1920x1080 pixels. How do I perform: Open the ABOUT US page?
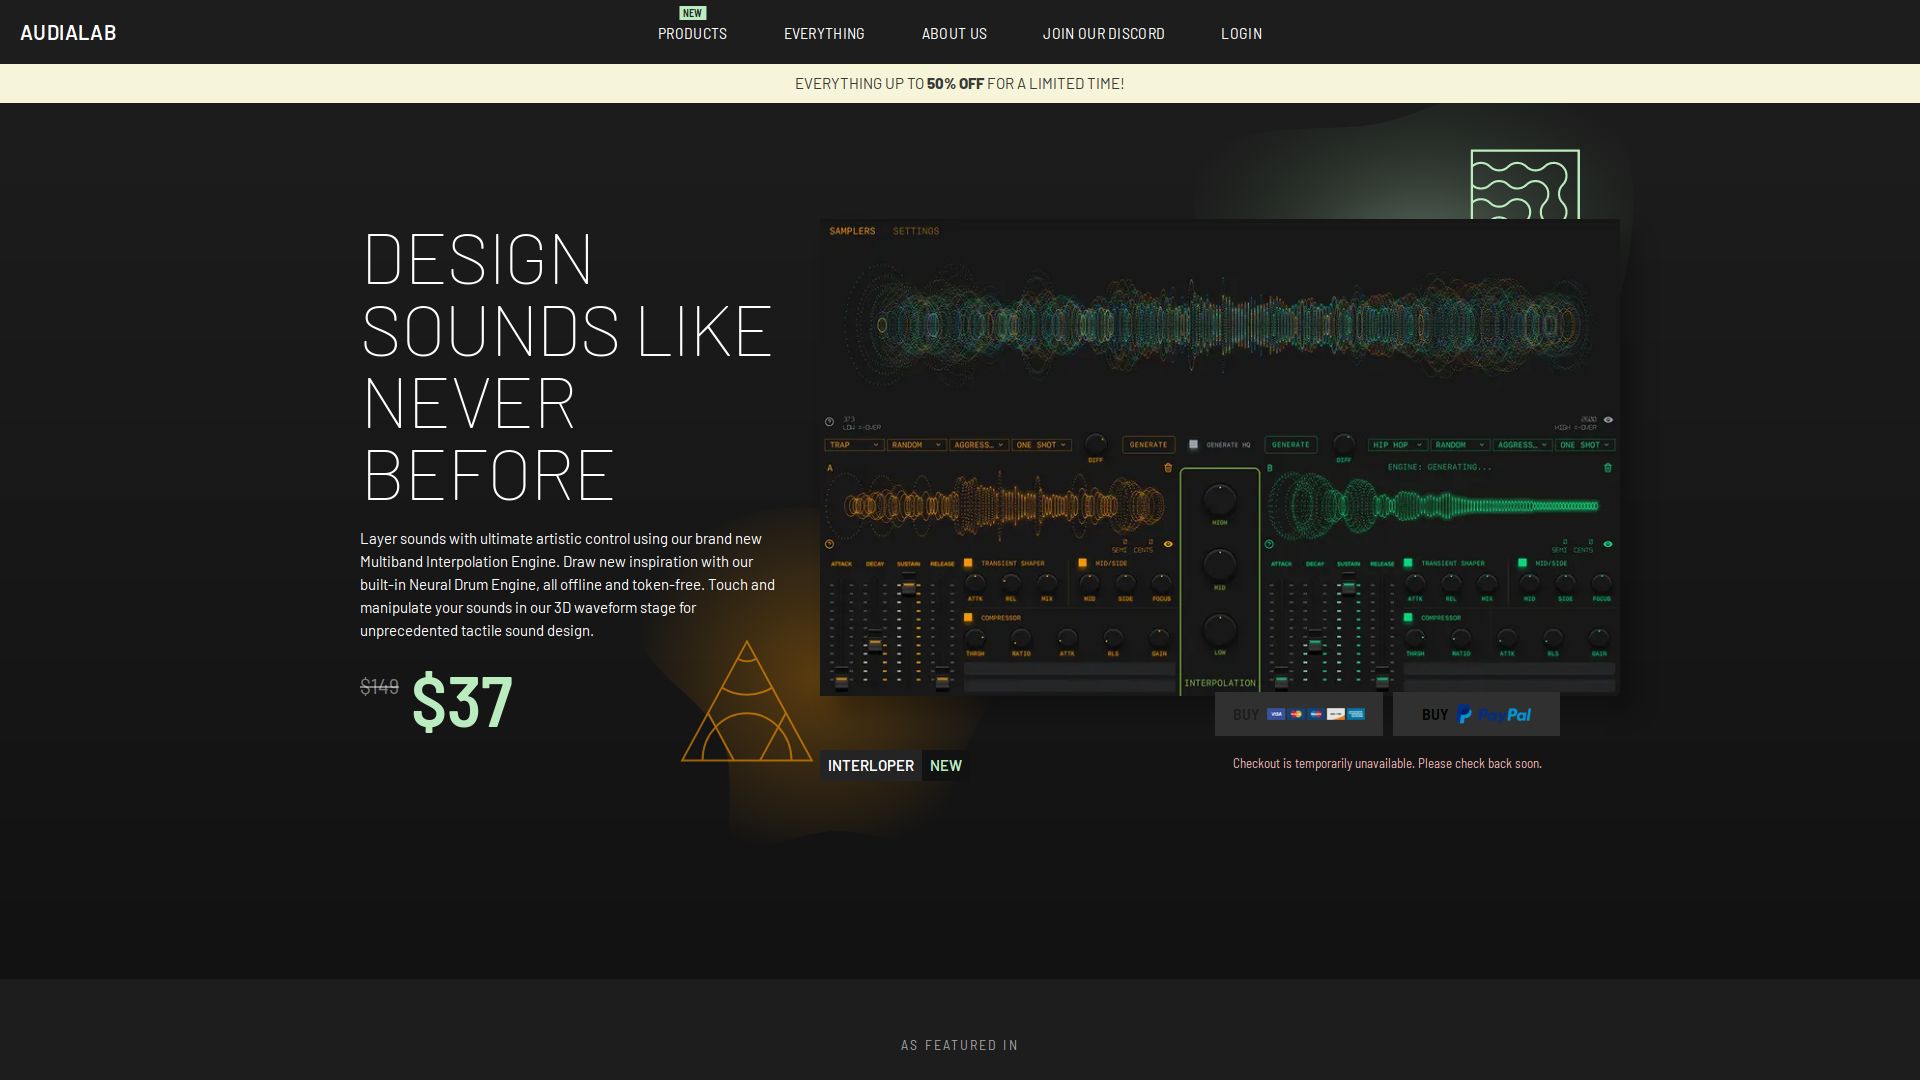coord(954,34)
